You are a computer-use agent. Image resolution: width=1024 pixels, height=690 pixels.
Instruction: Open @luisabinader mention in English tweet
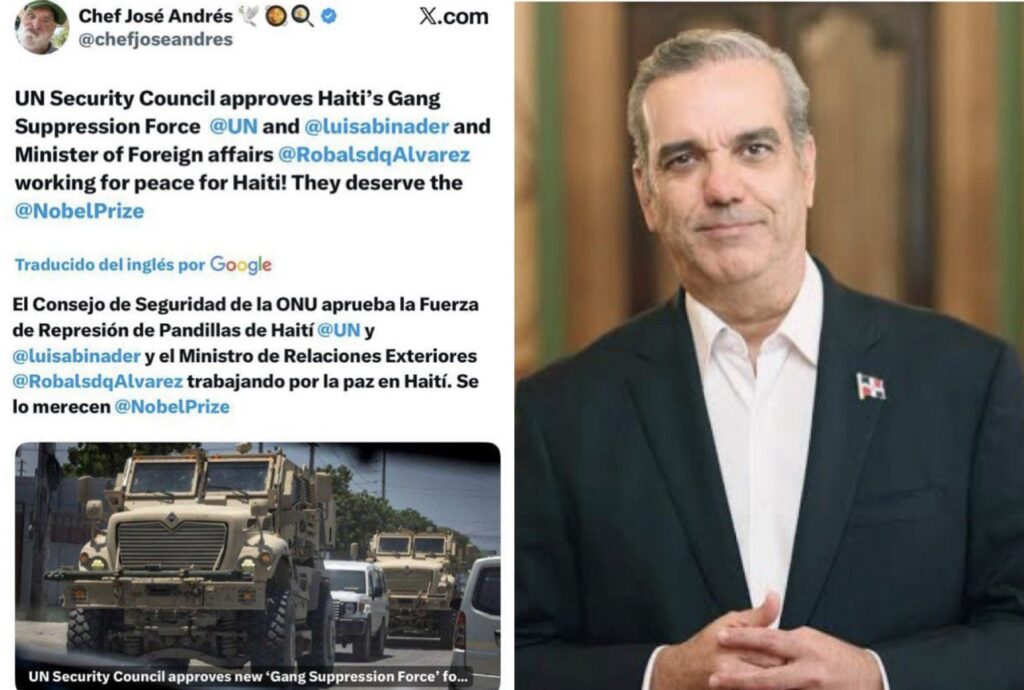[x=377, y=126]
